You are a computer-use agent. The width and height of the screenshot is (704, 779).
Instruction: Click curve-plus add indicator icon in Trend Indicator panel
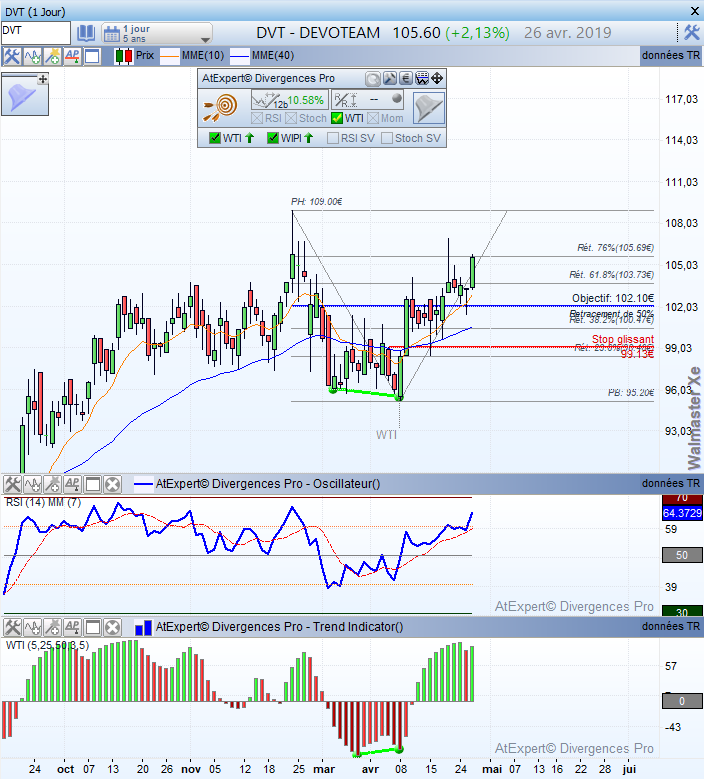[x=33, y=627]
